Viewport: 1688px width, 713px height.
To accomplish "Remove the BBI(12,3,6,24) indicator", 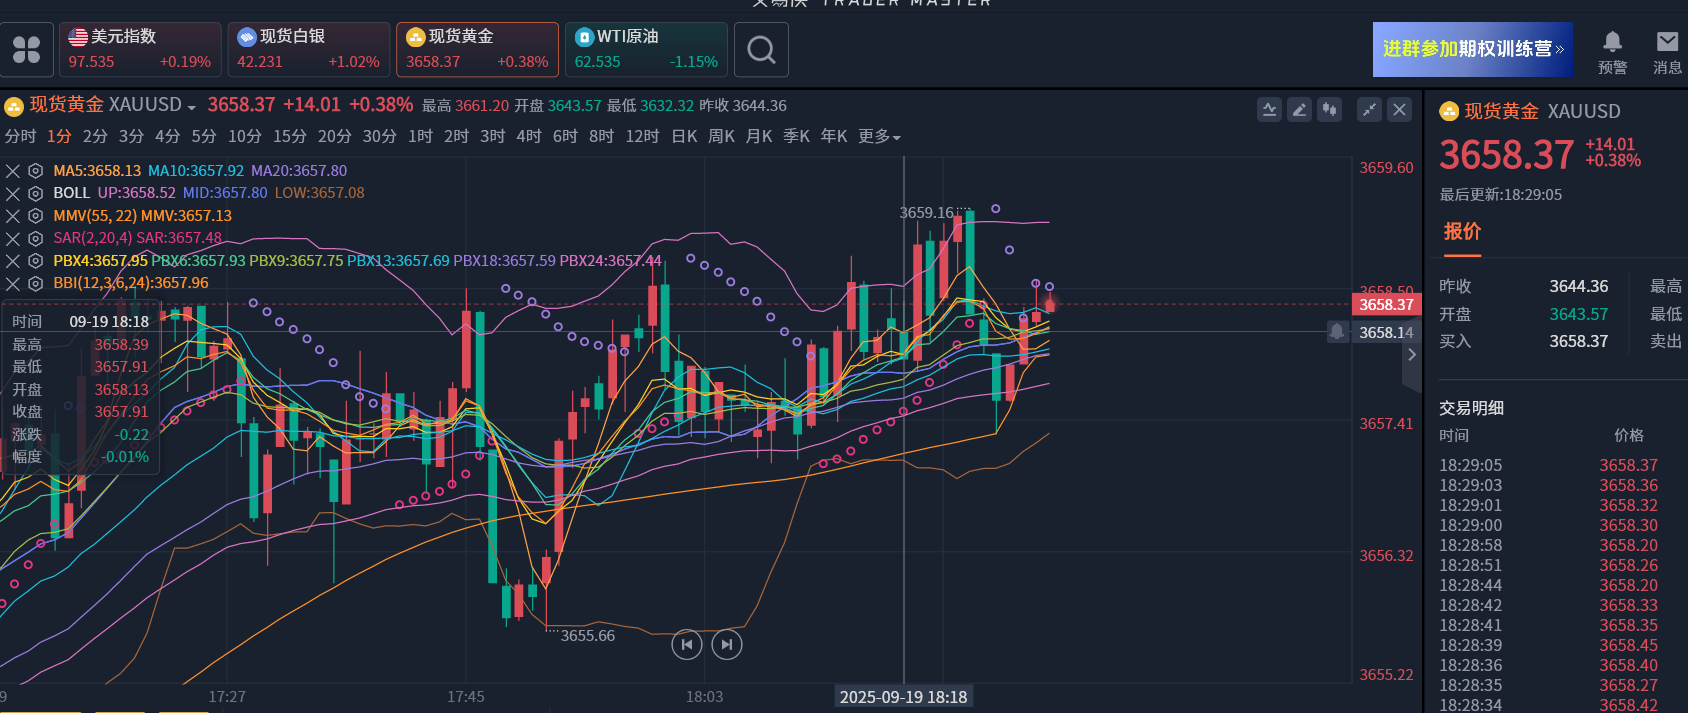I will (13, 283).
